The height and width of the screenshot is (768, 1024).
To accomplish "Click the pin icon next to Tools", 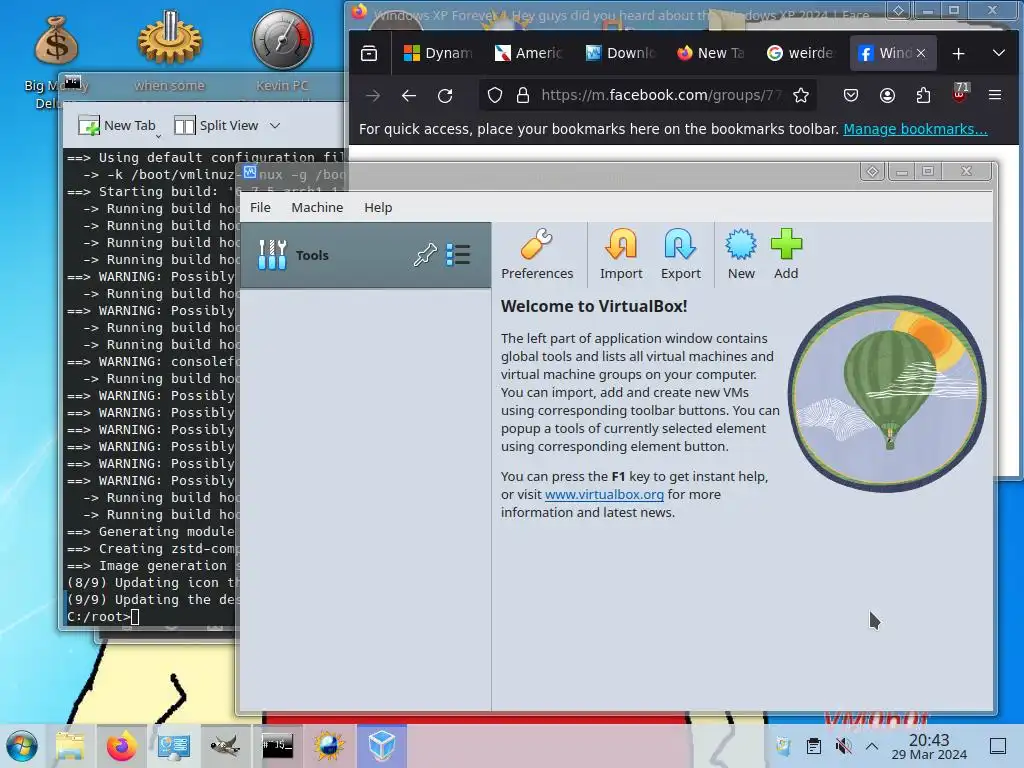I will tap(425, 255).
